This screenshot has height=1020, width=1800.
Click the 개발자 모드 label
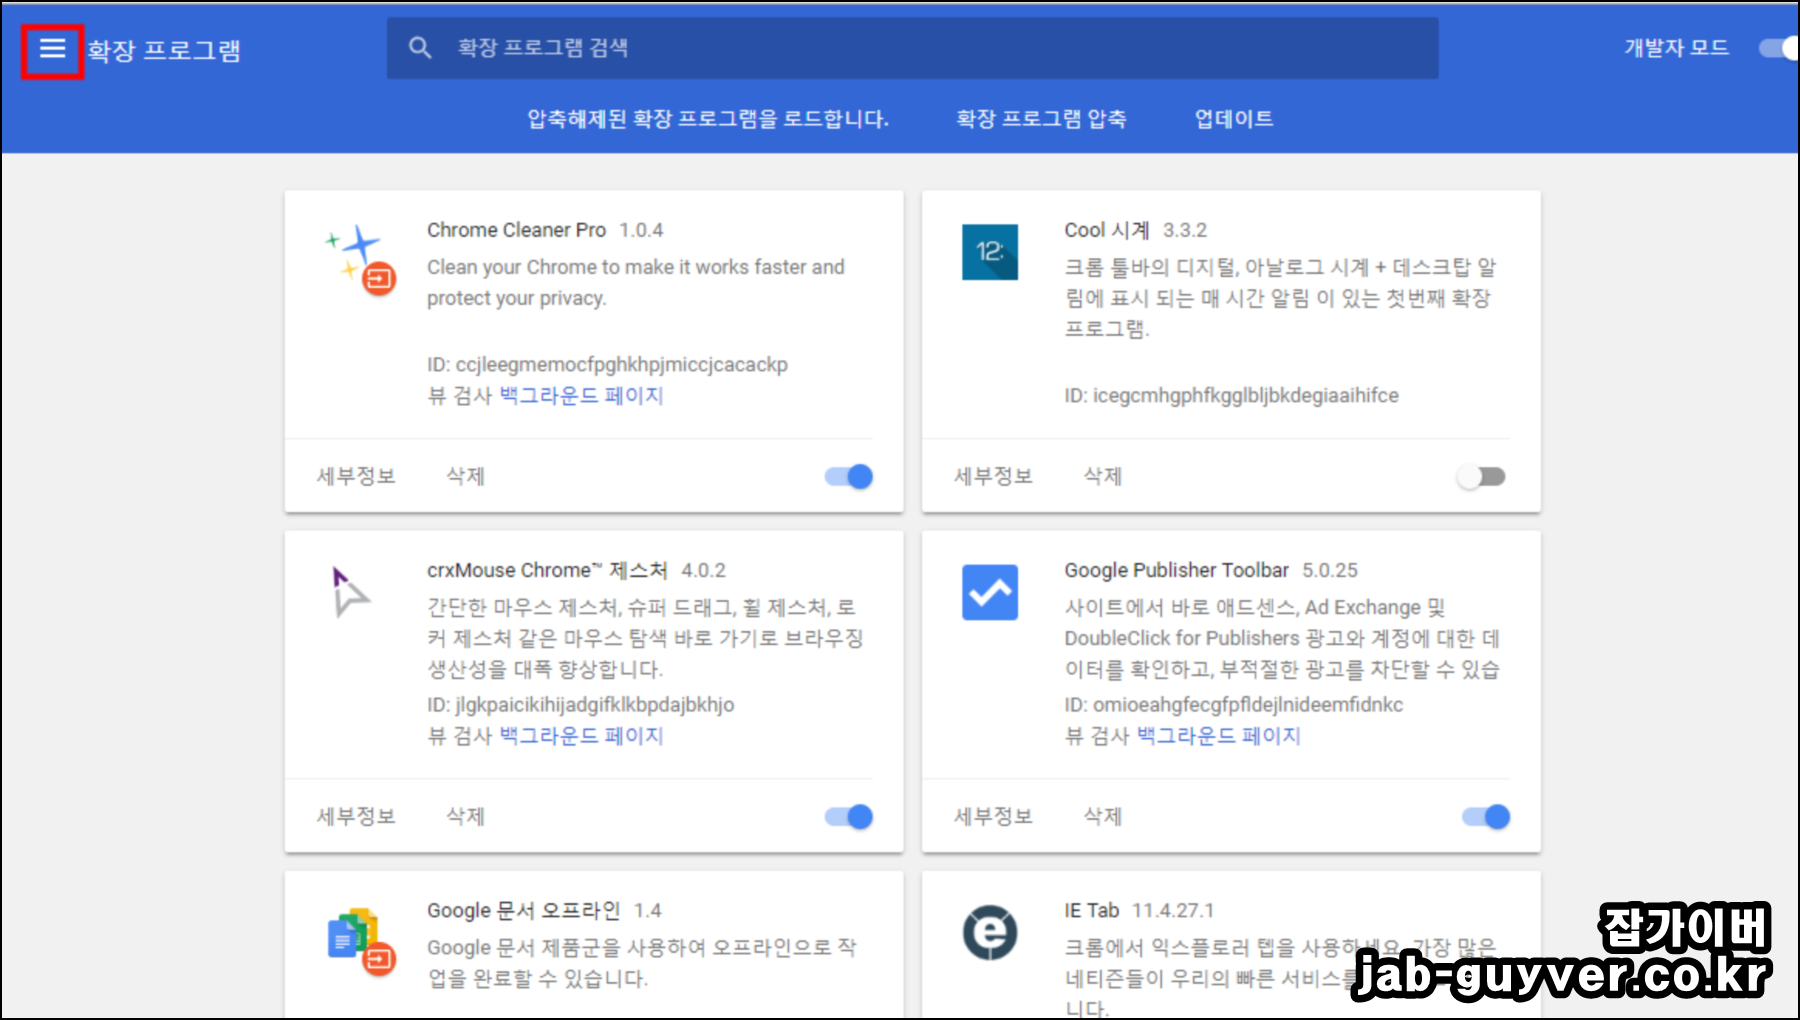[x=1676, y=48]
